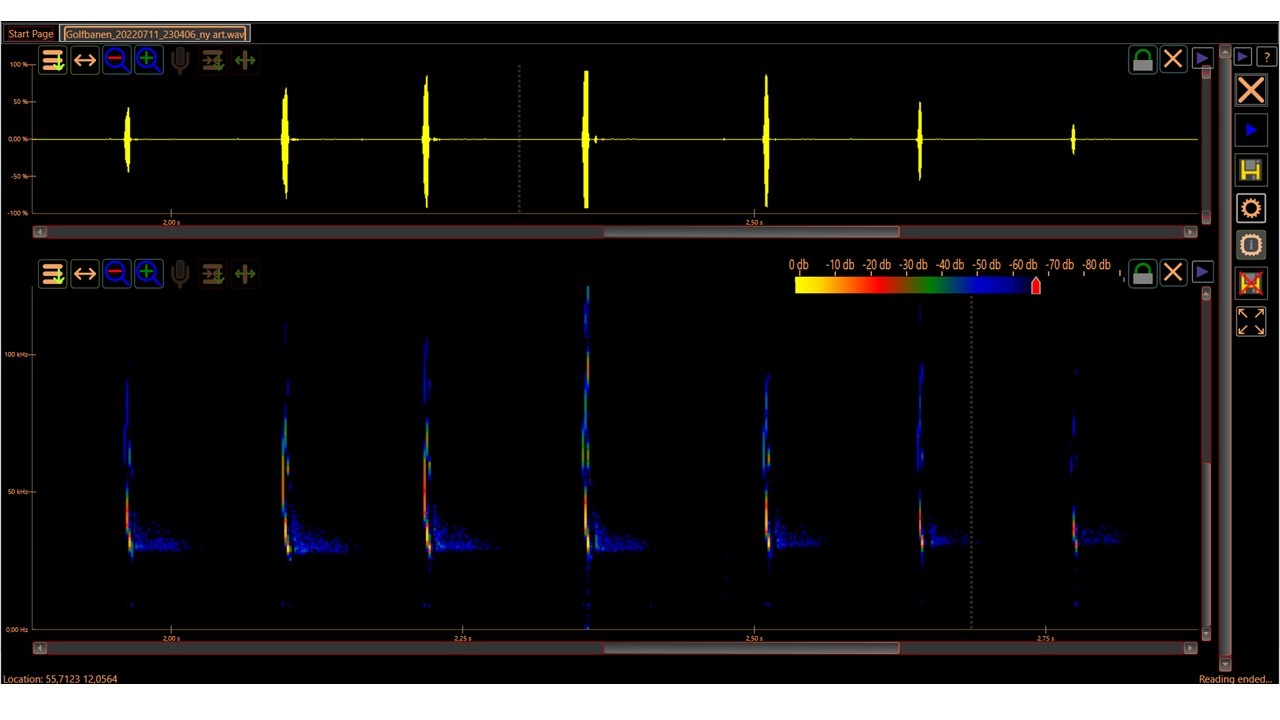
Task: Zoom in on the spectrogram view
Action: [x=148, y=274]
